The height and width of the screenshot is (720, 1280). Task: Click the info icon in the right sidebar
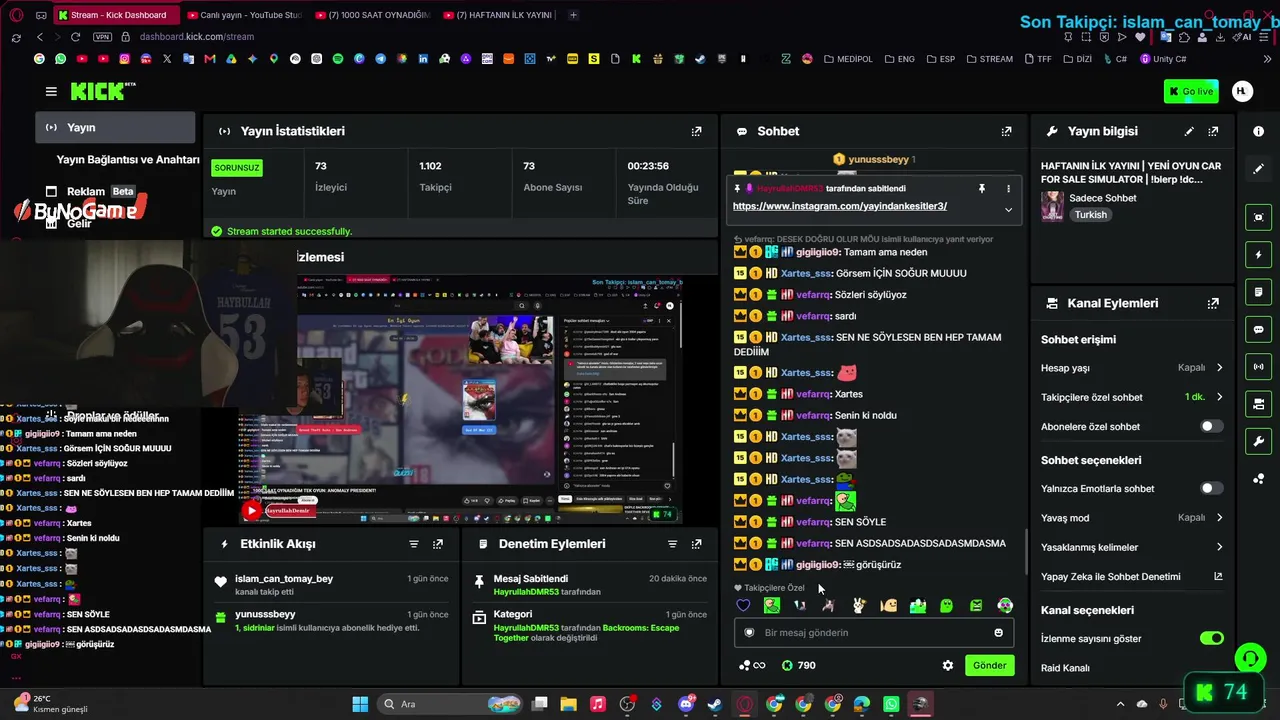click(x=1258, y=131)
